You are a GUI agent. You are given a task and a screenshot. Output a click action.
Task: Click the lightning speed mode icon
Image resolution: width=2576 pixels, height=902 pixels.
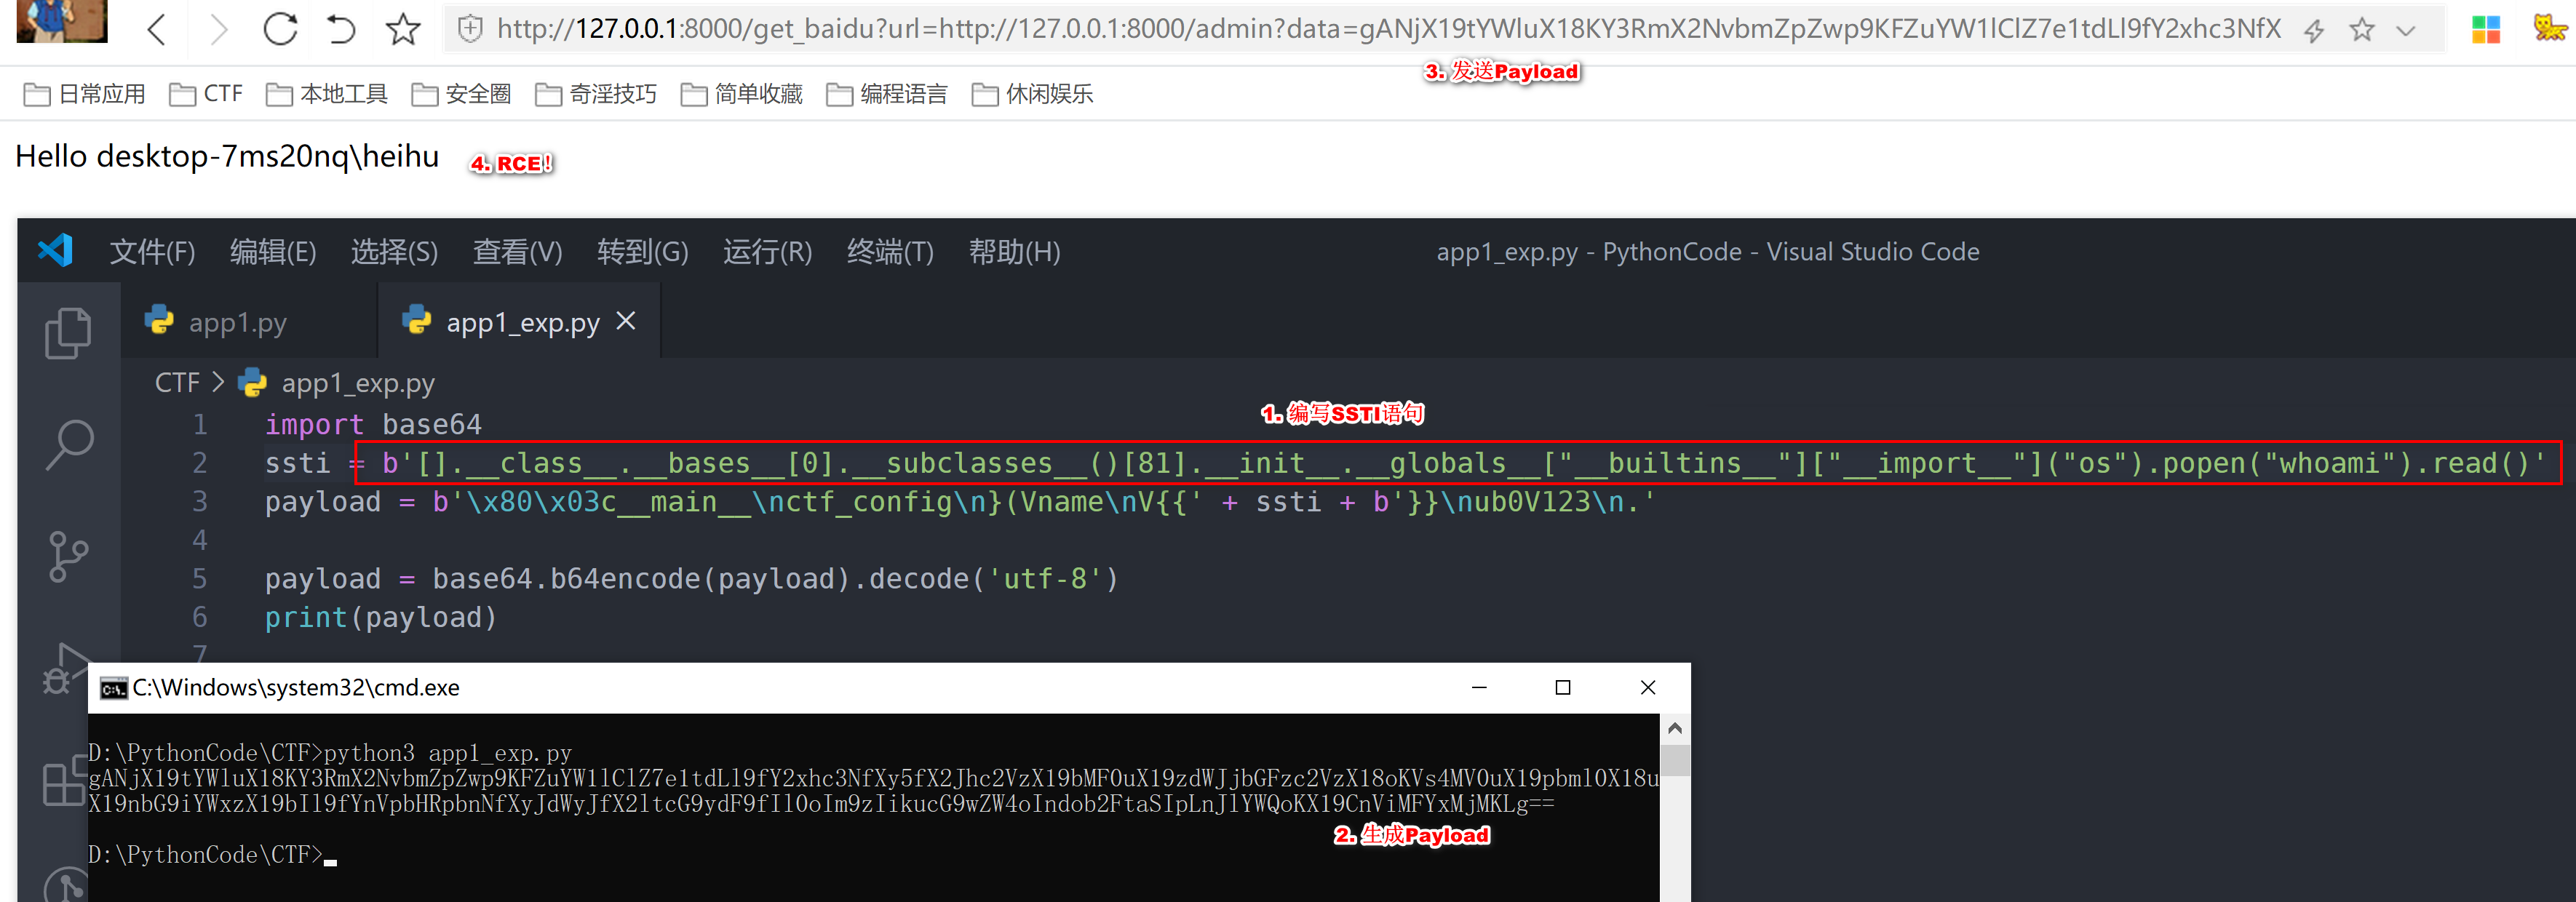click(x=2313, y=30)
